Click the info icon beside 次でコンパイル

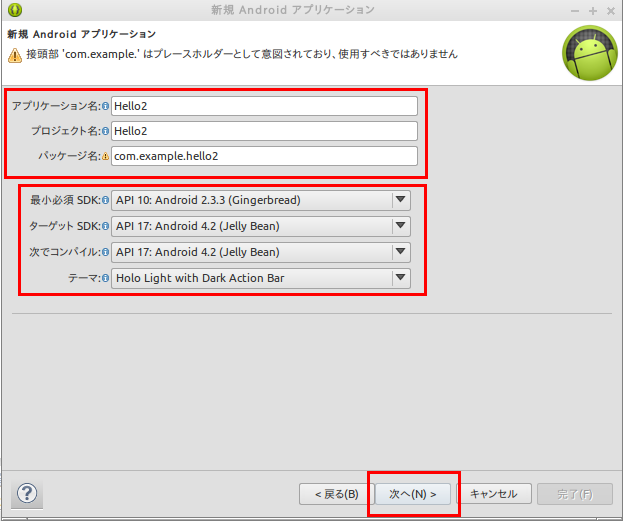coord(105,252)
